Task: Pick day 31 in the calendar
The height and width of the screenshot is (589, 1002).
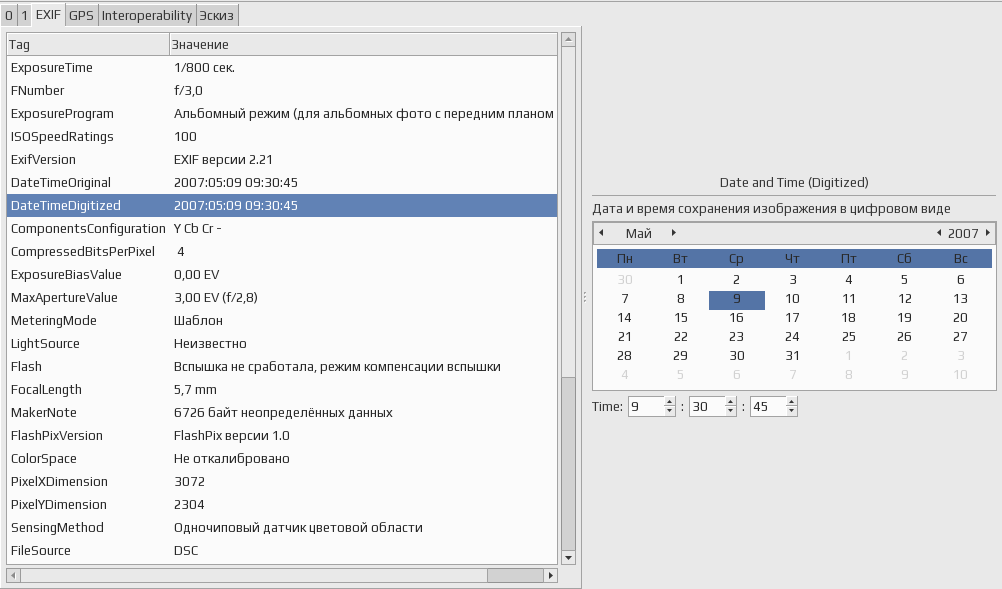Action: click(x=792, y=355)
